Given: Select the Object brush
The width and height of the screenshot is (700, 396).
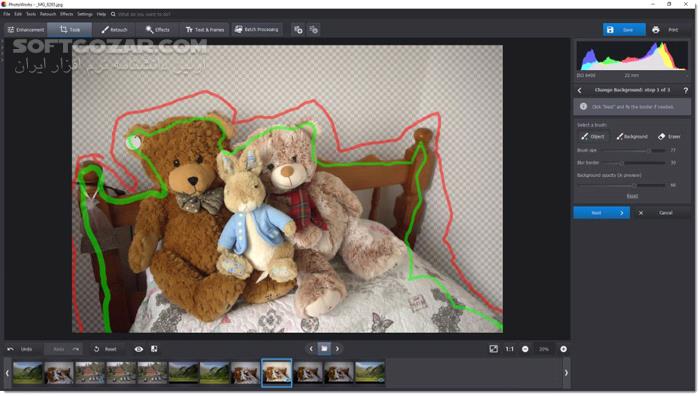Looking at the screenshot, I should coord(593,137).
